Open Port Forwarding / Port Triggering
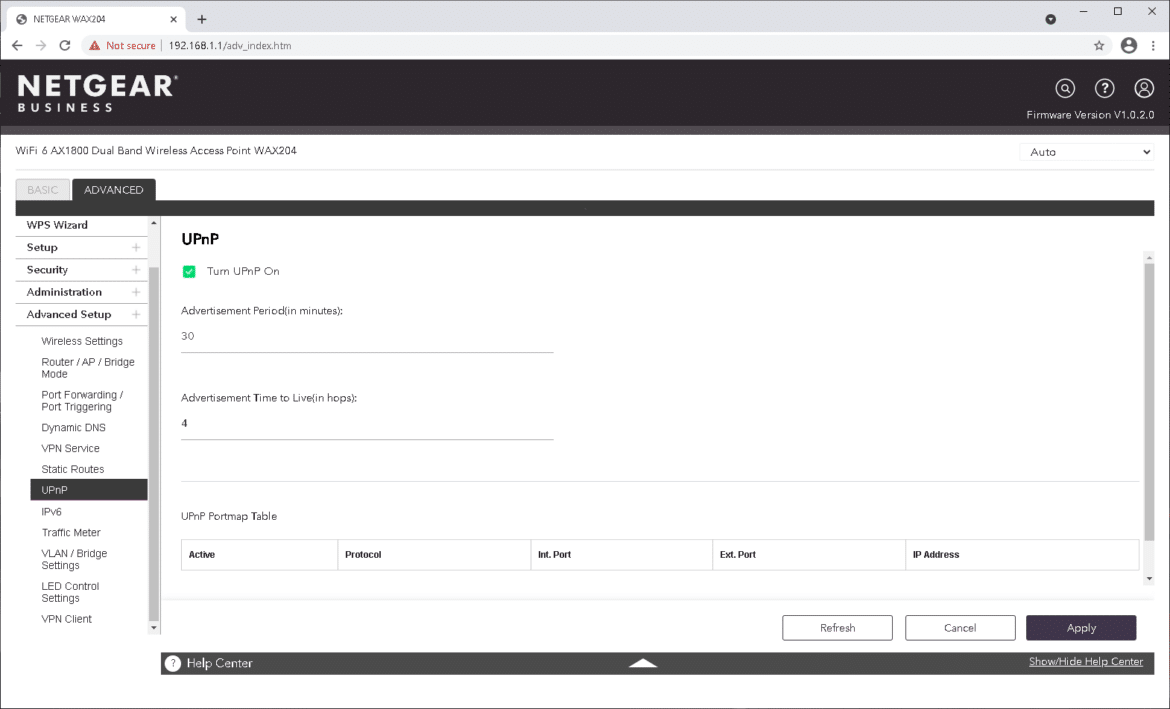 (82, 401)
